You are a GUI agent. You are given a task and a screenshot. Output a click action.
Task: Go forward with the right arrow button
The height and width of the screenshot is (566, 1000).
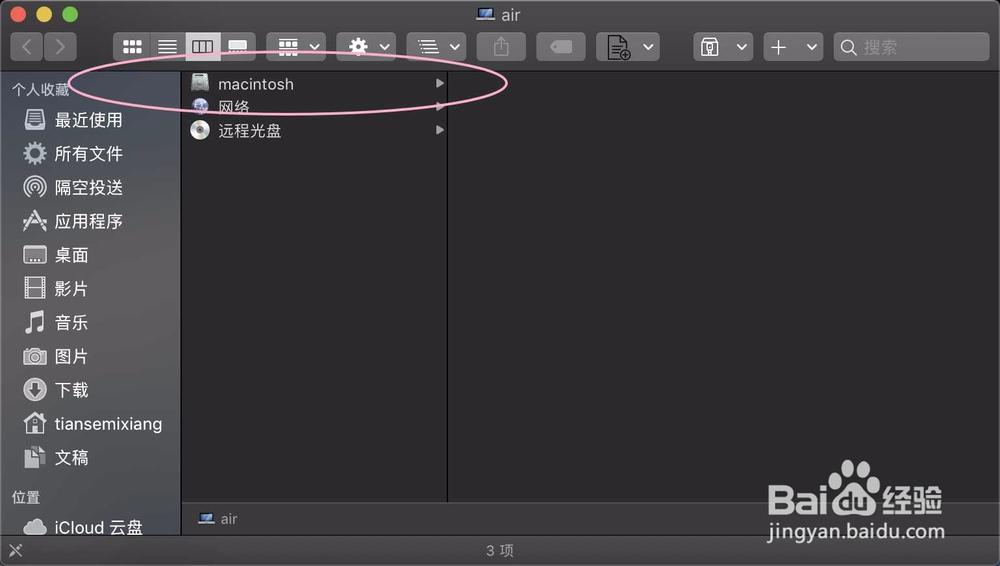click(x=61, y=47)
